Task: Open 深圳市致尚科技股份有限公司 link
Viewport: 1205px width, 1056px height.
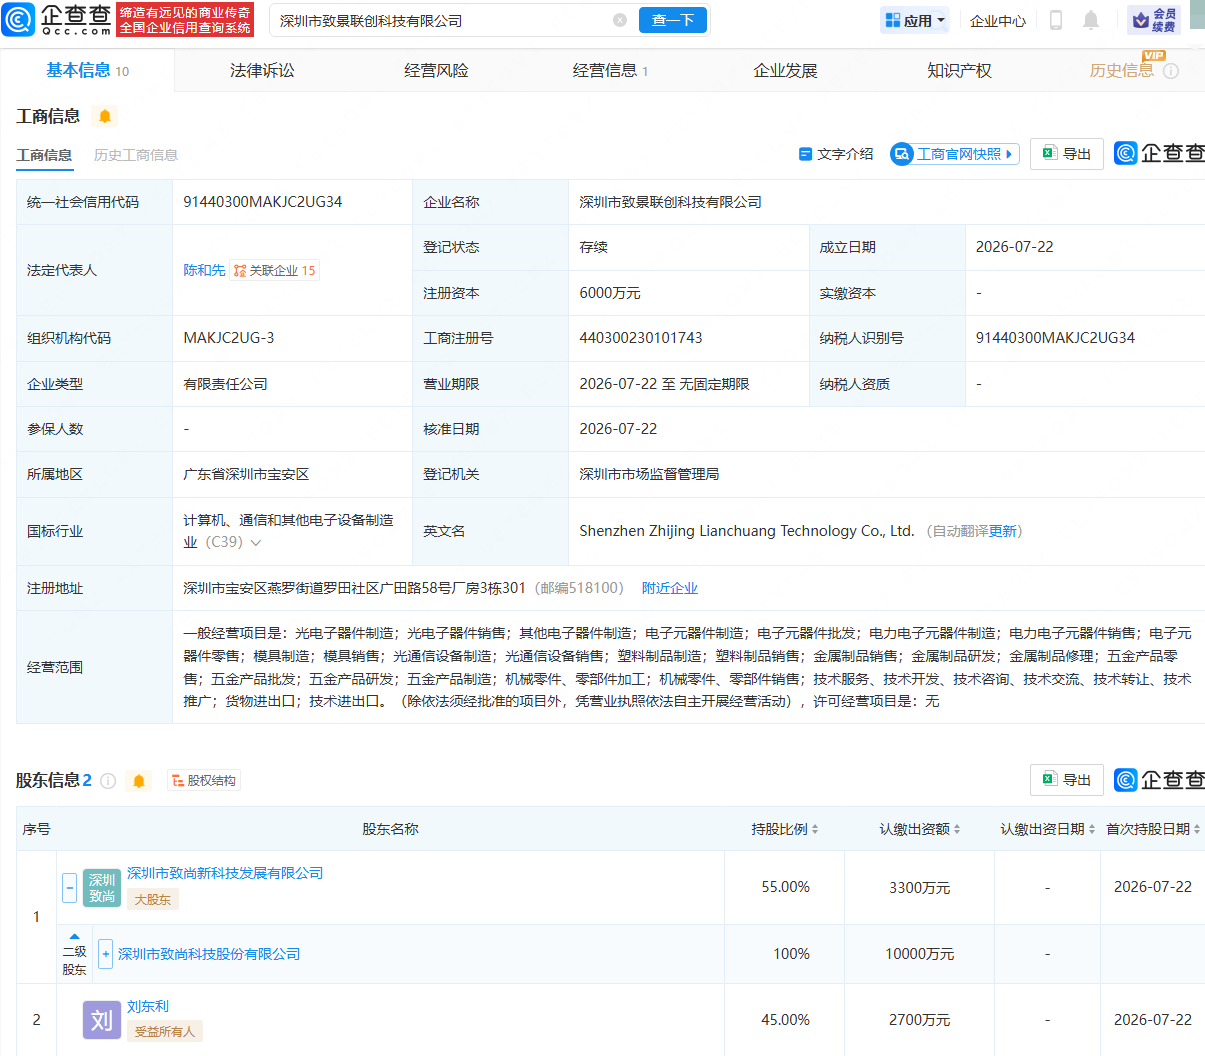Action: point(209,954)
